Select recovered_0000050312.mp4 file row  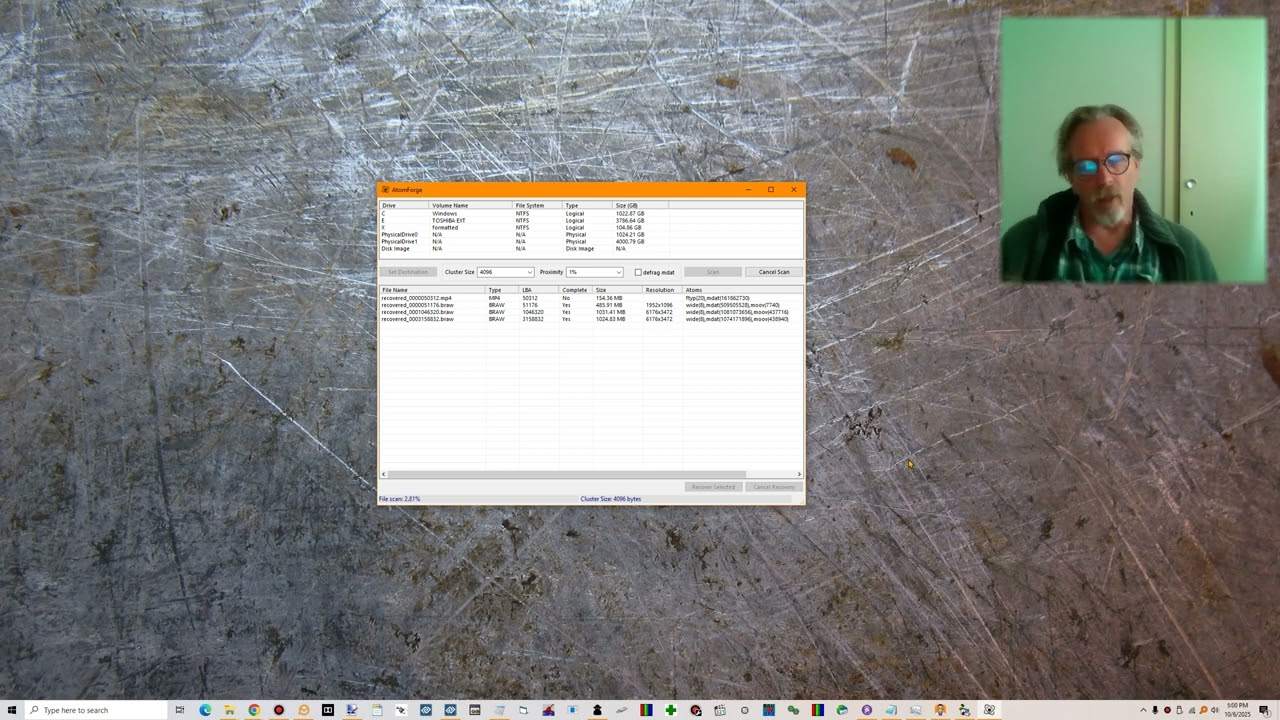[590, 298]
